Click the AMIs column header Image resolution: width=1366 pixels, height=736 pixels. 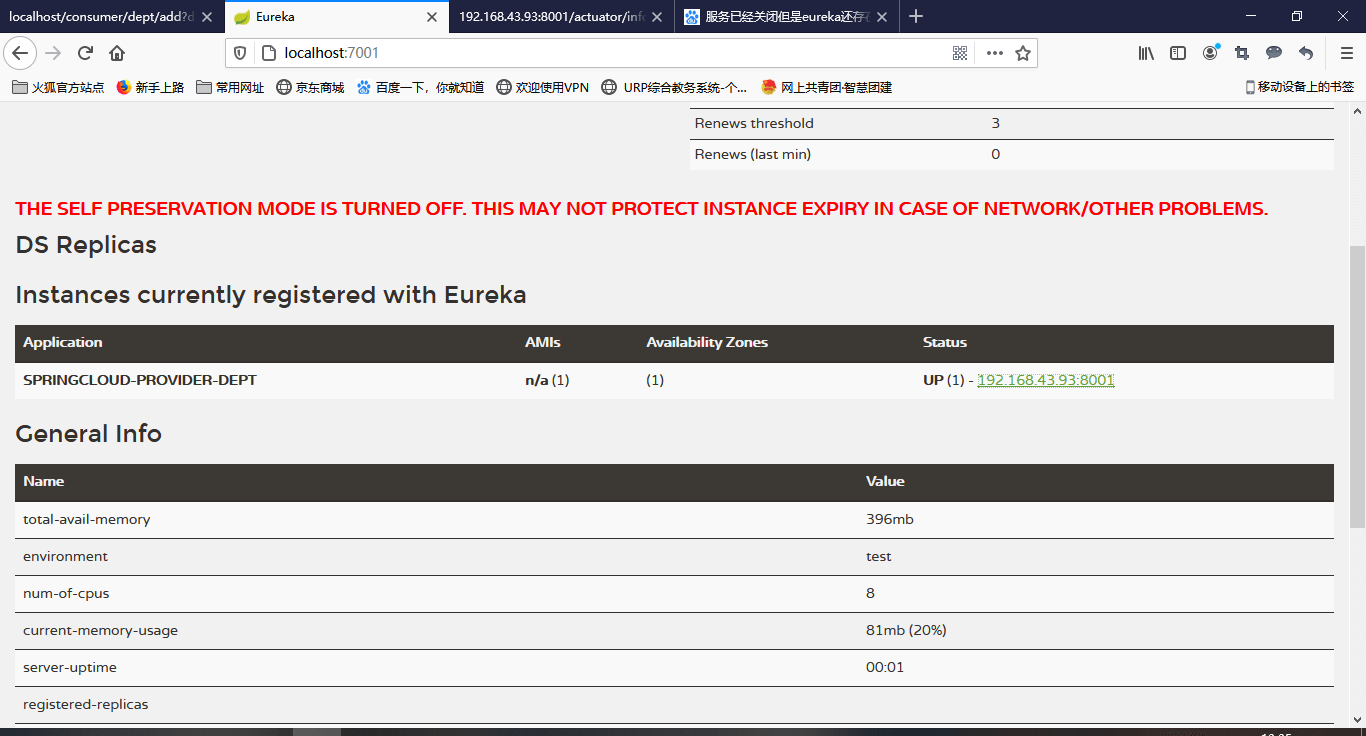coord(543,342)
